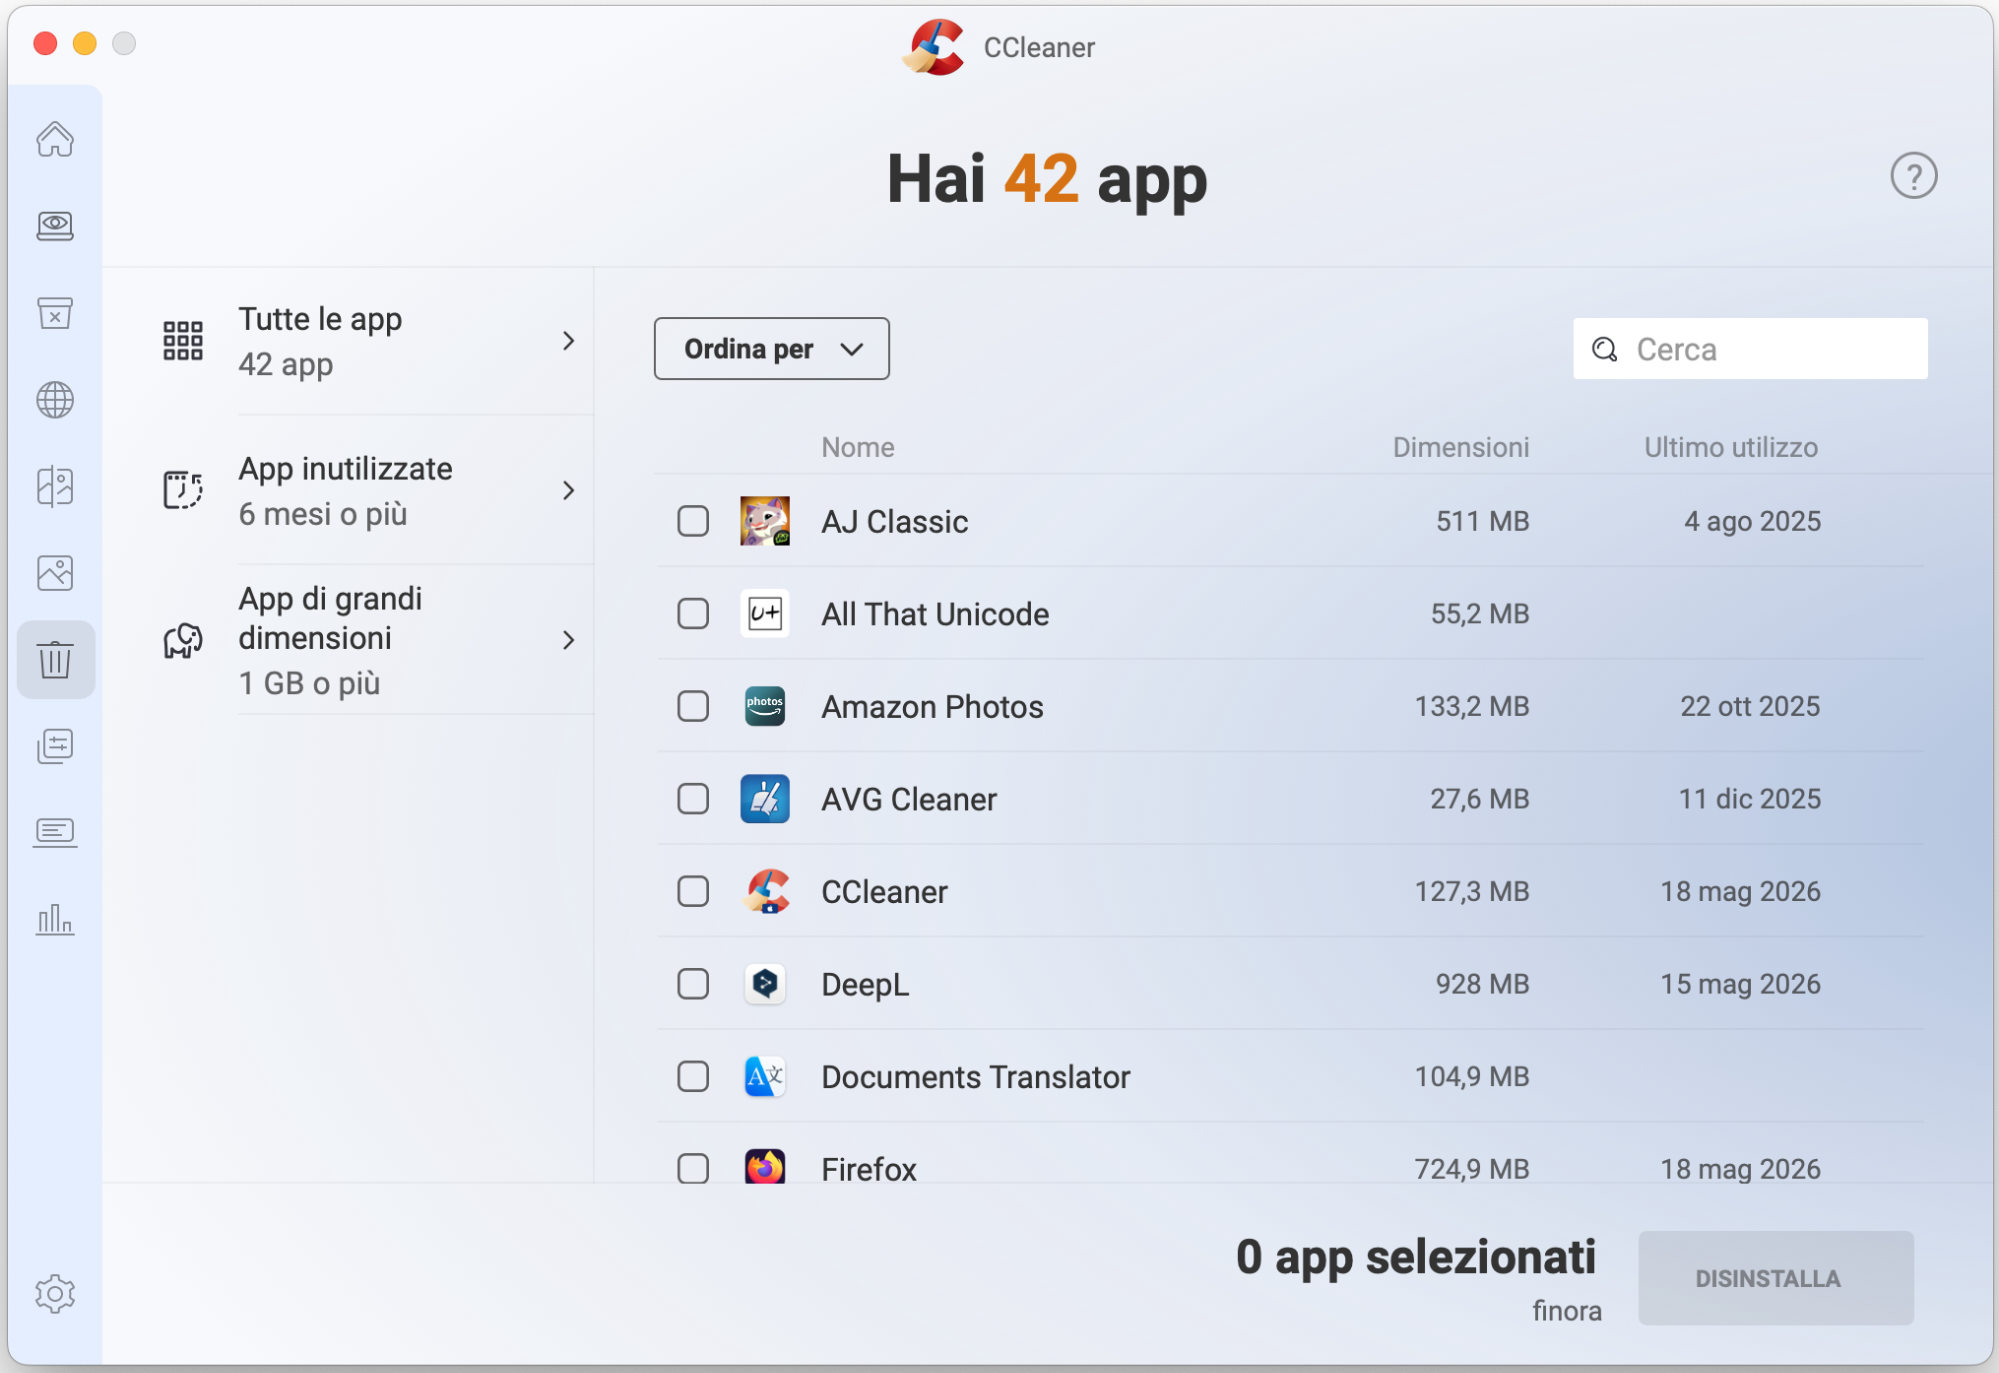
Task: Click the DISINSTALLA button
Action: tap(1775, 1278)
